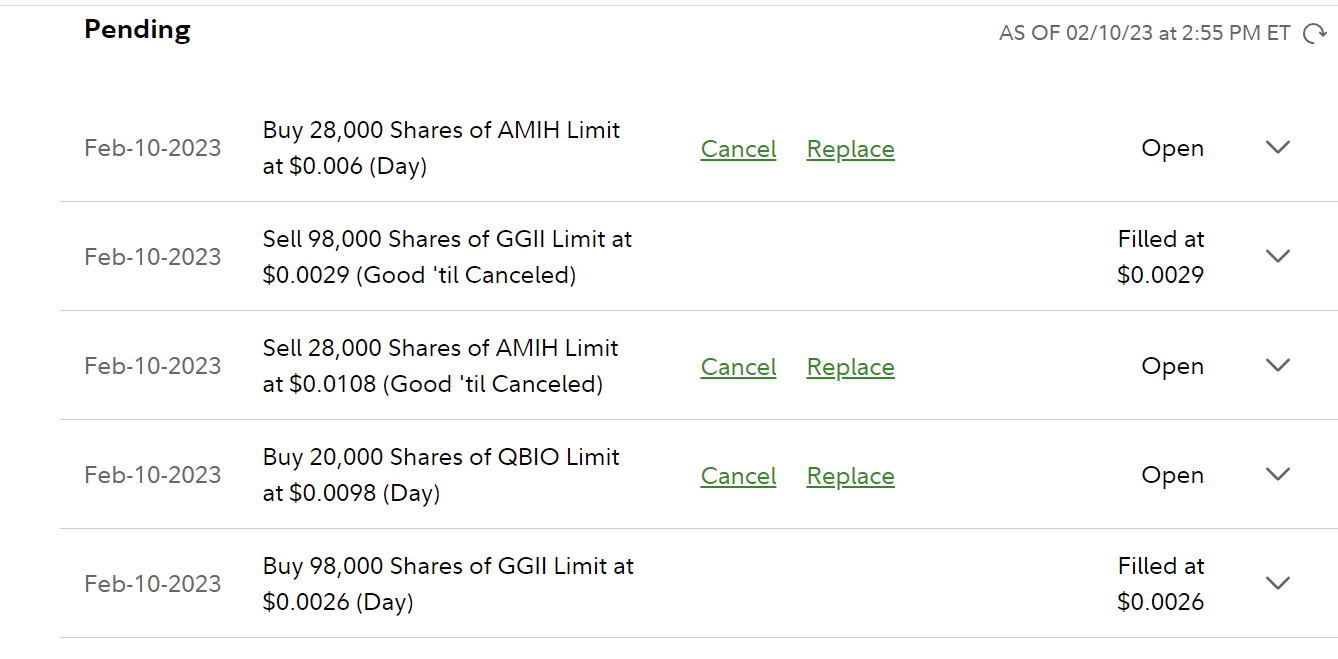Expand the Sell 28,000 AMIH order details

pos(1278,365)
